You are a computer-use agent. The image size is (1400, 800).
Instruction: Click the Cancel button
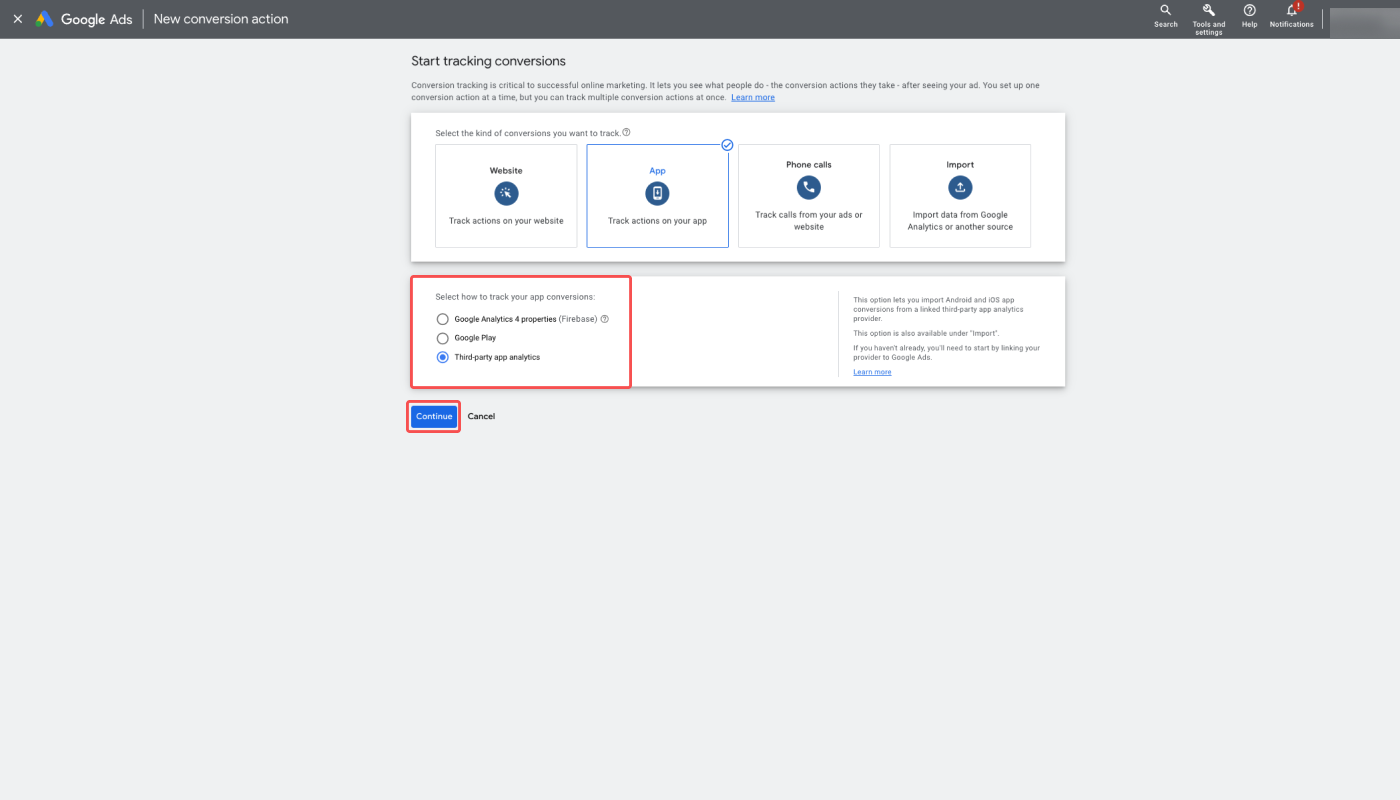(x=481, y=416)
